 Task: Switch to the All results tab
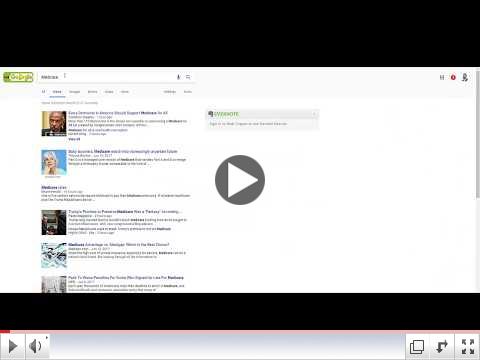pyautogui.click(x=43, y=92)
